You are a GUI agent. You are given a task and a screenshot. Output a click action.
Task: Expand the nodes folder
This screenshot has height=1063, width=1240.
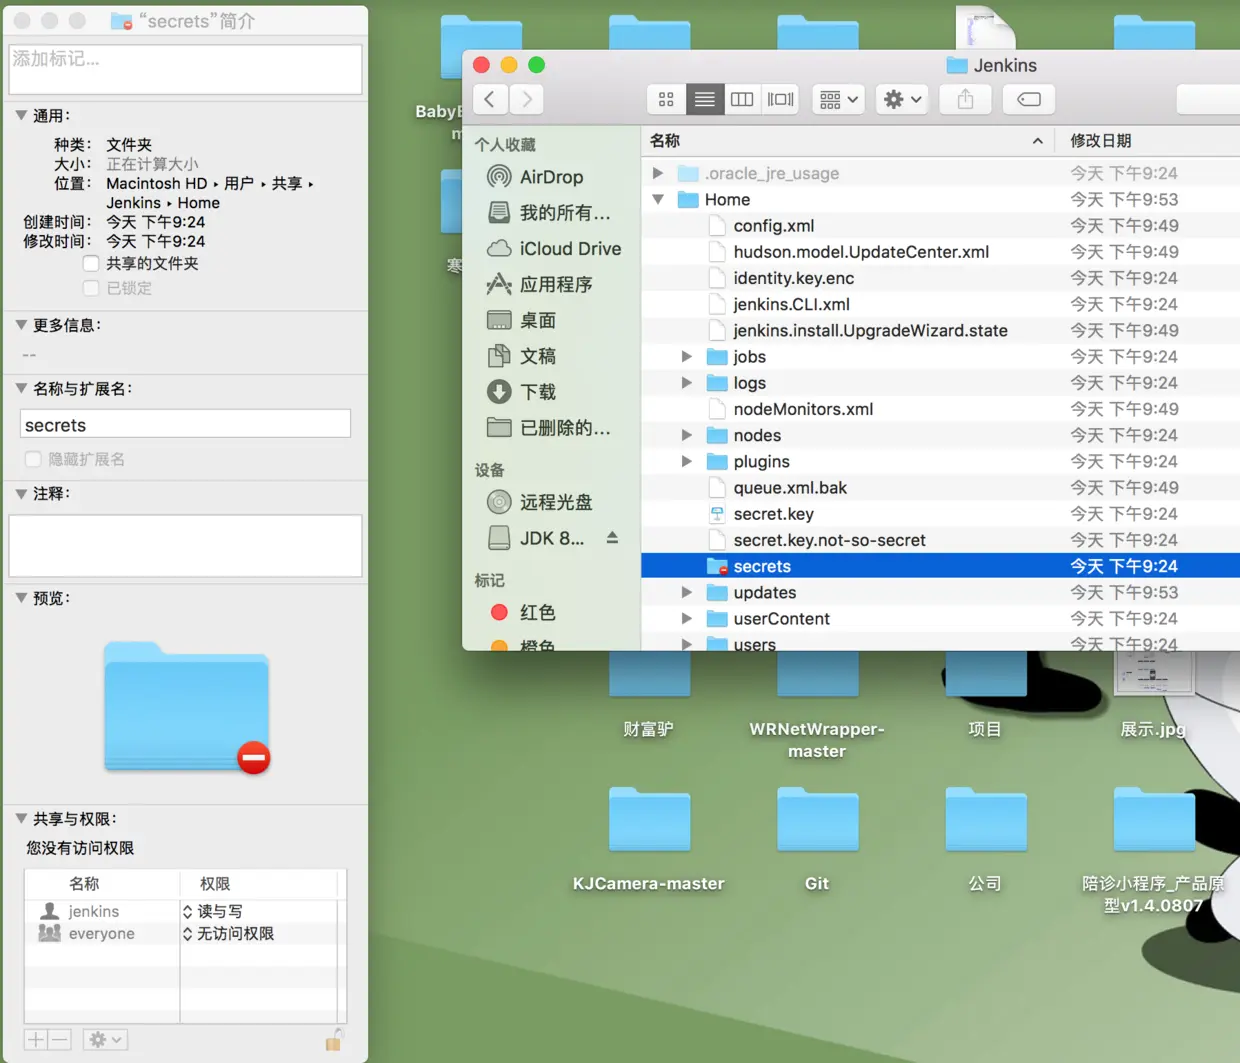pos(687,435)
